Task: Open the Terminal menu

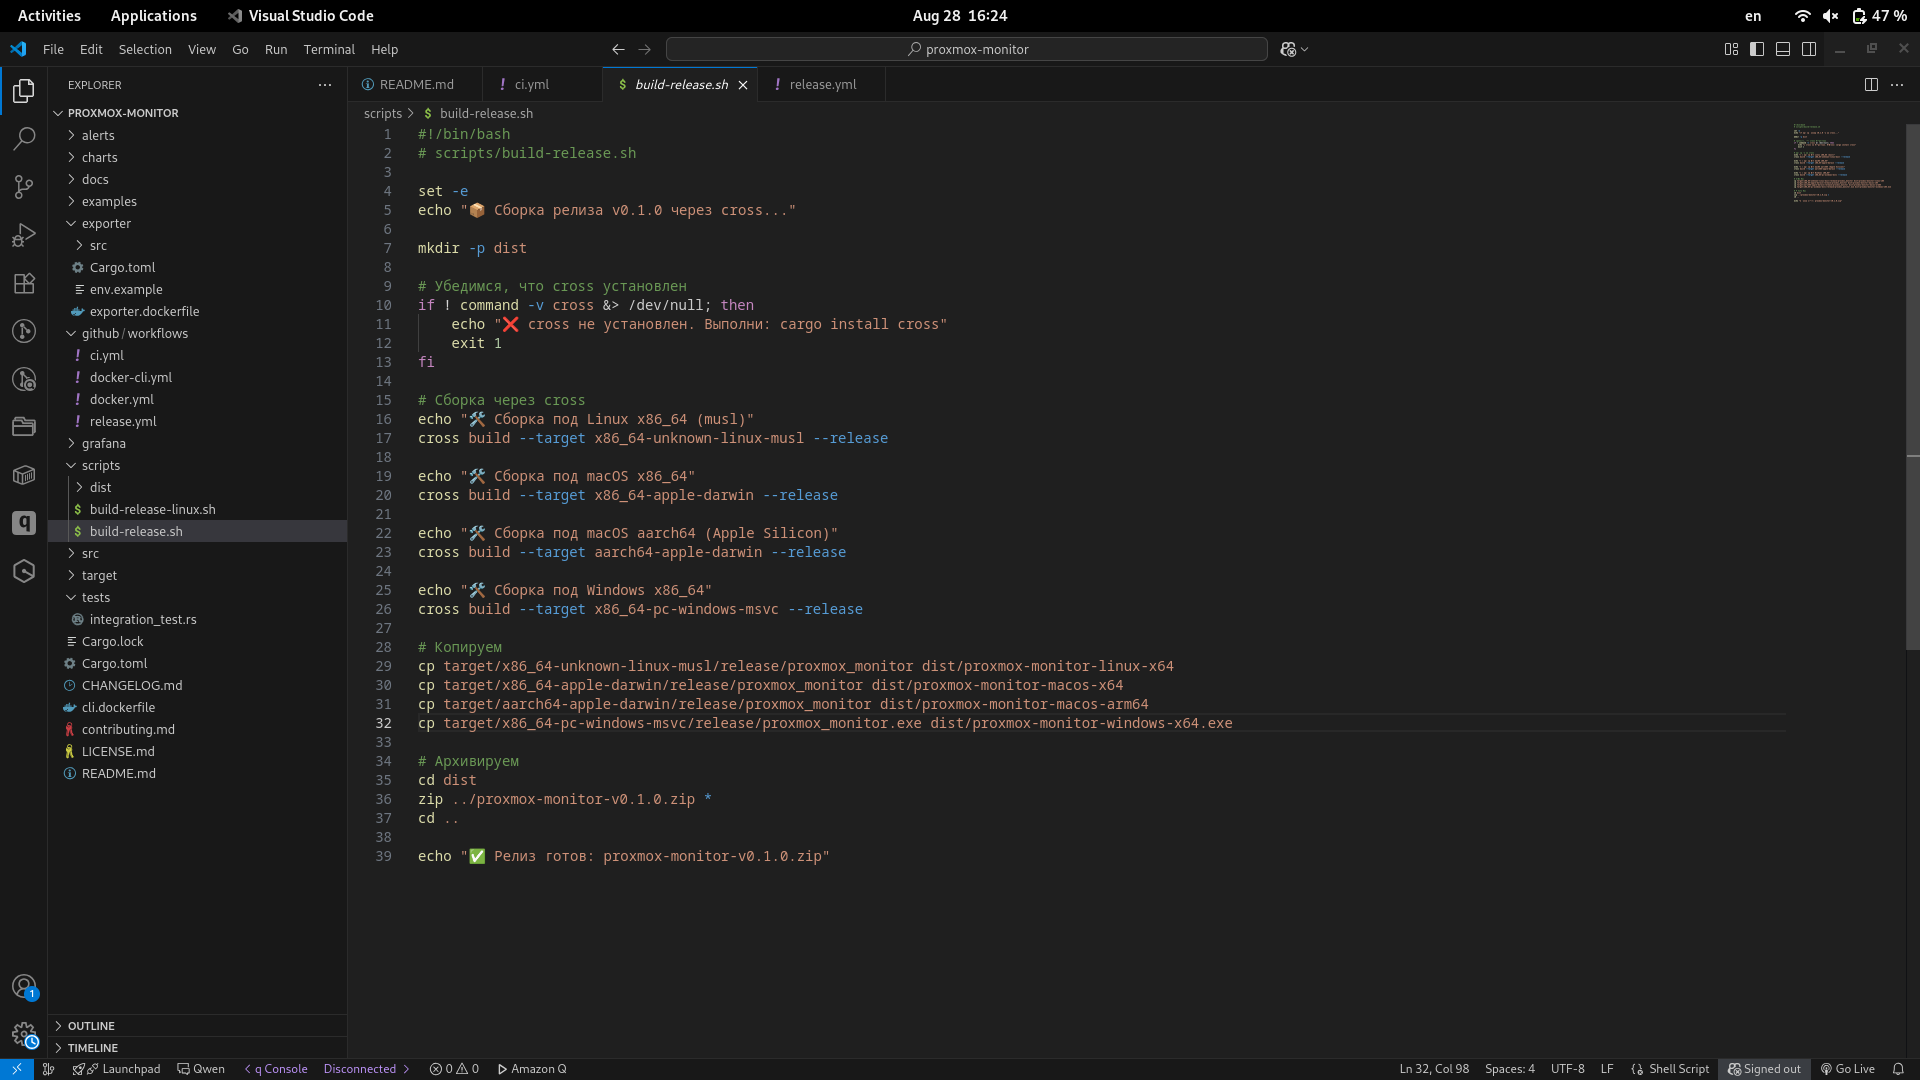Action: 329,49
